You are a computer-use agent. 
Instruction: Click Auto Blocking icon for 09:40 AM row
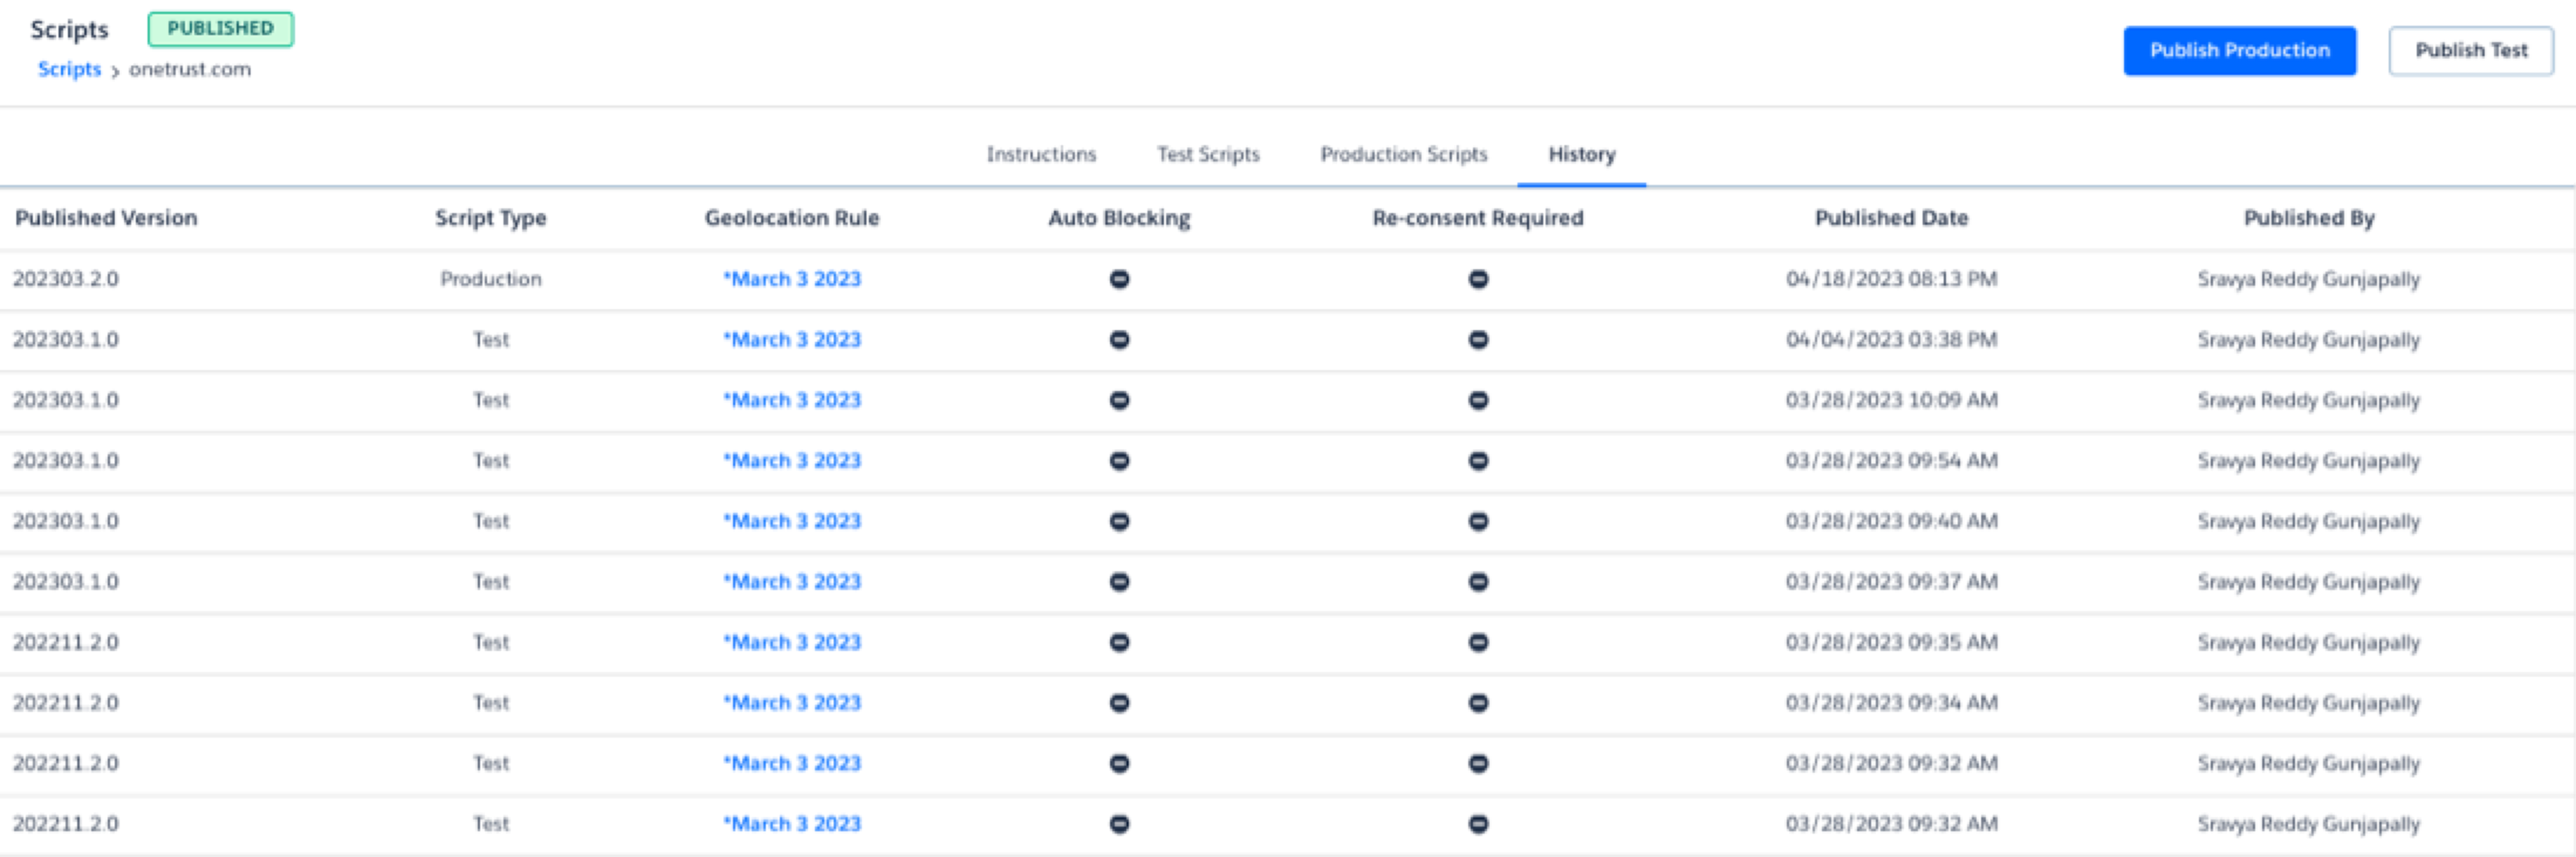(x=1119, y=521)
